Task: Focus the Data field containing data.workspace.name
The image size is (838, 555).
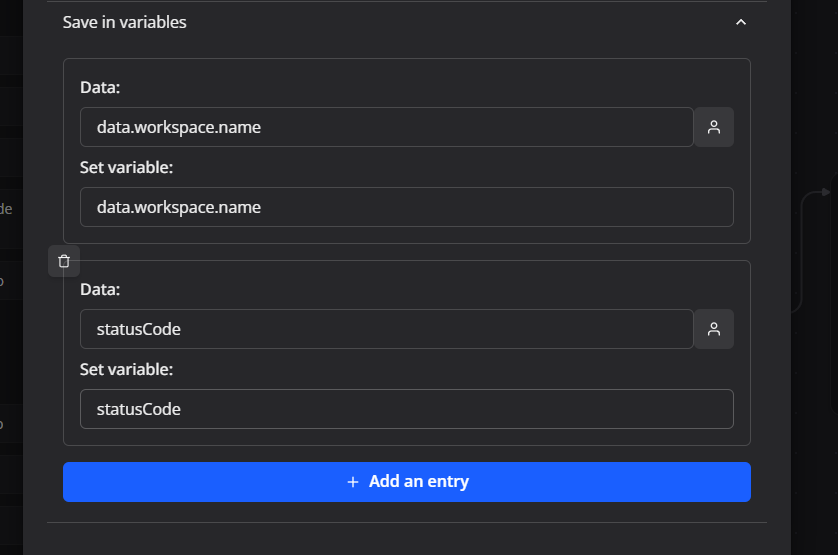Action: [x=386, y=127]
